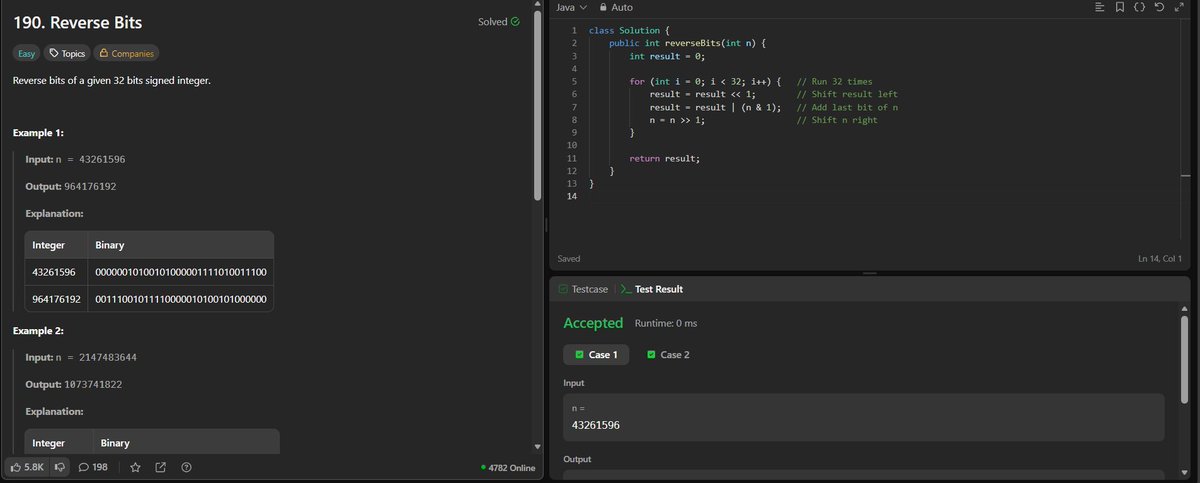This screenshot has height=483, width=1200.
Task: Like the problem with thumbs-up 5.8K
Action: (x=27, y=467)
